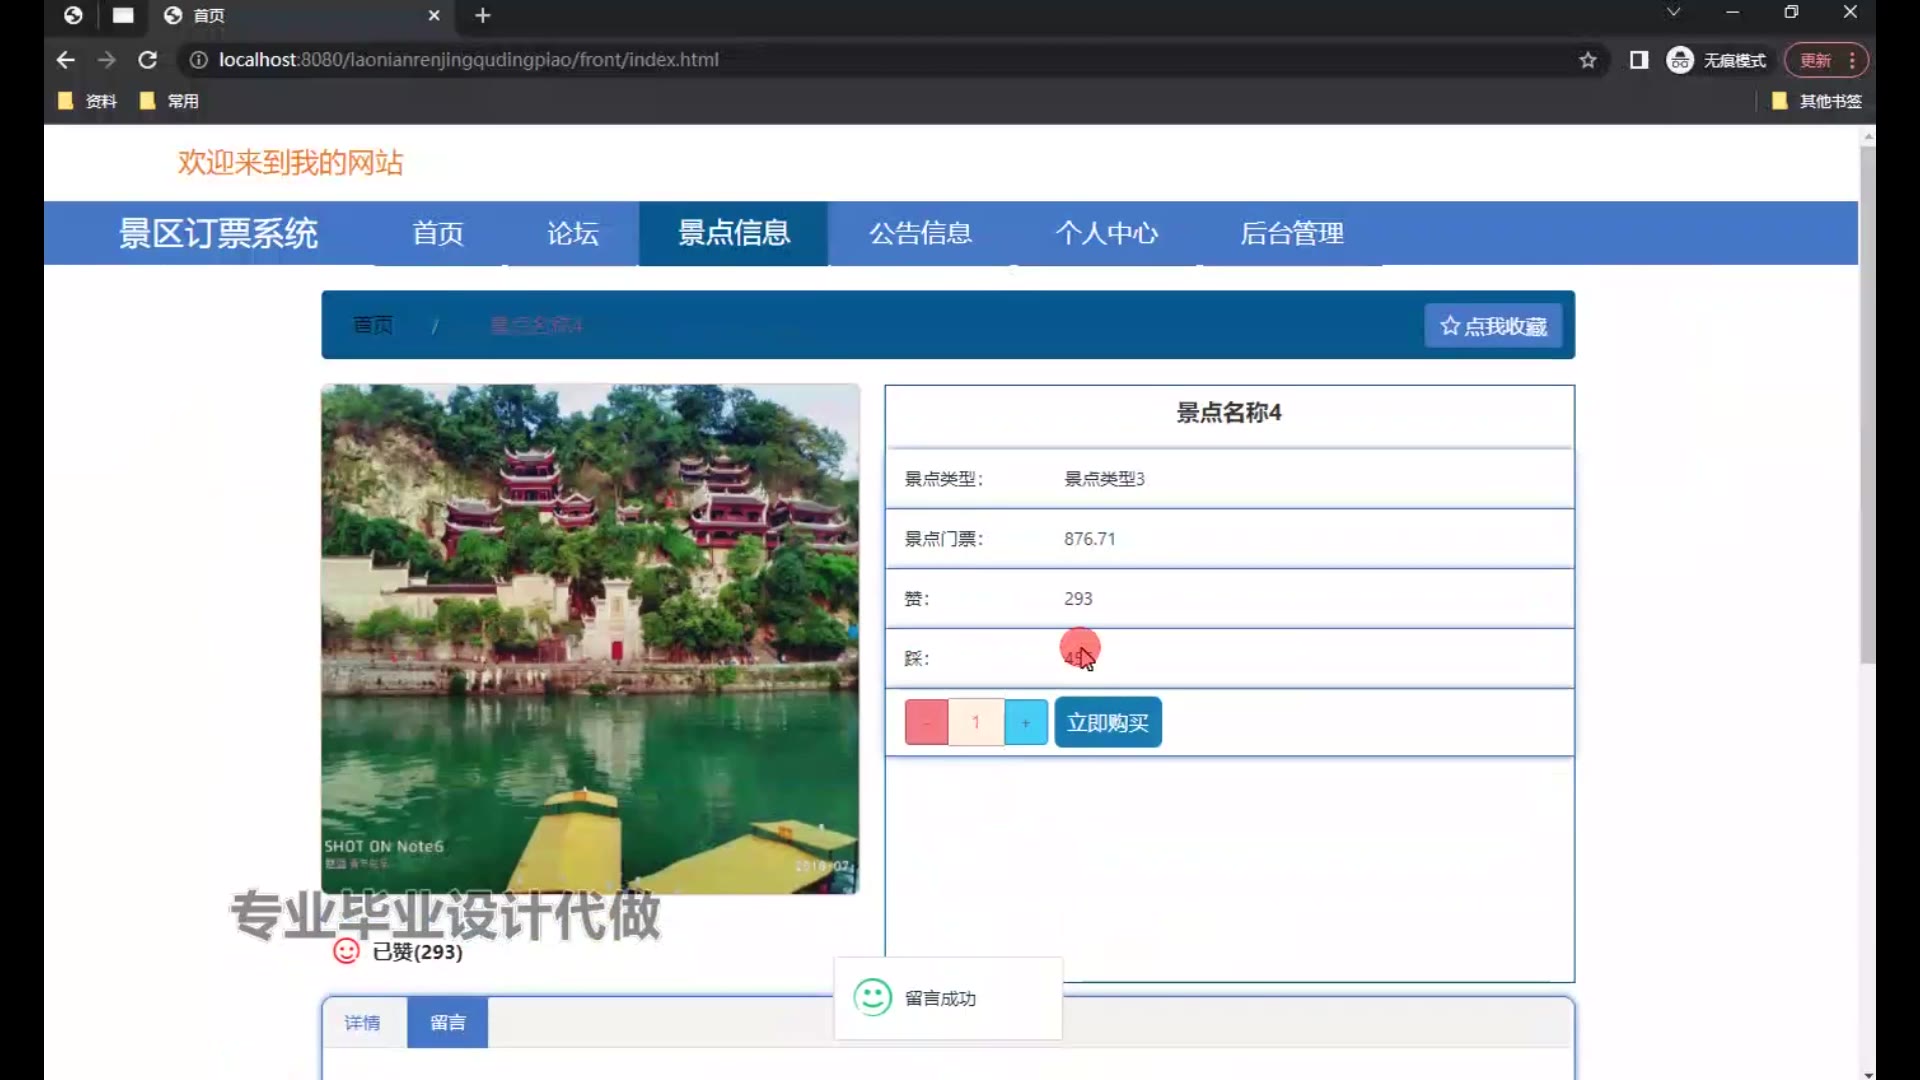Click the 景点类型3 value text

[x=1104, y=479]
